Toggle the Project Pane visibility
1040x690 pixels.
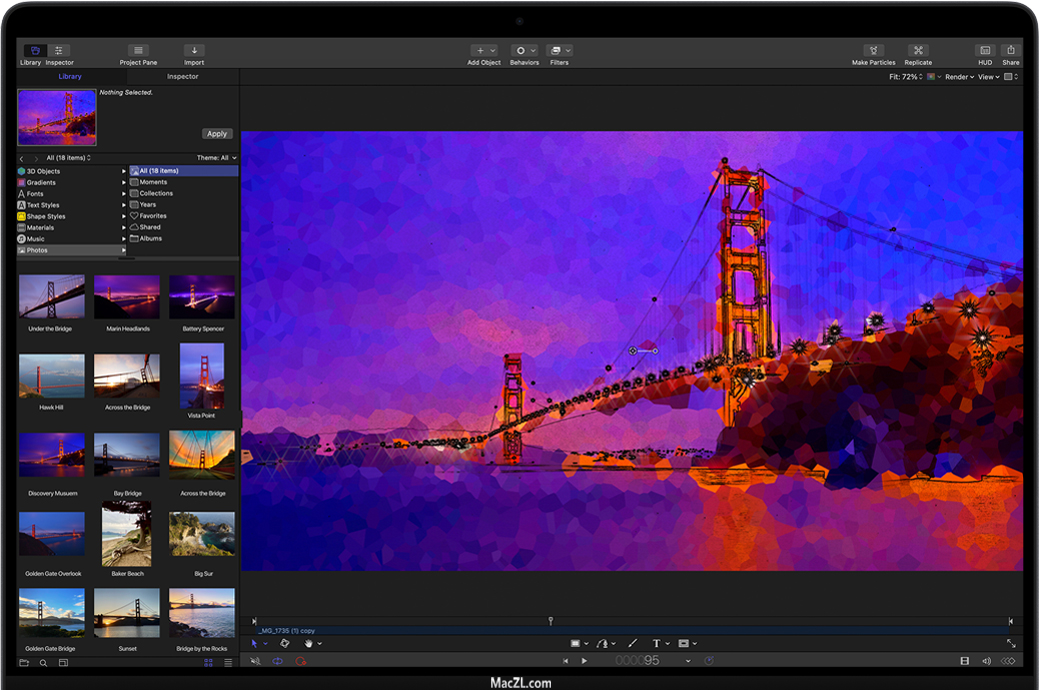(x=138, y=51)
